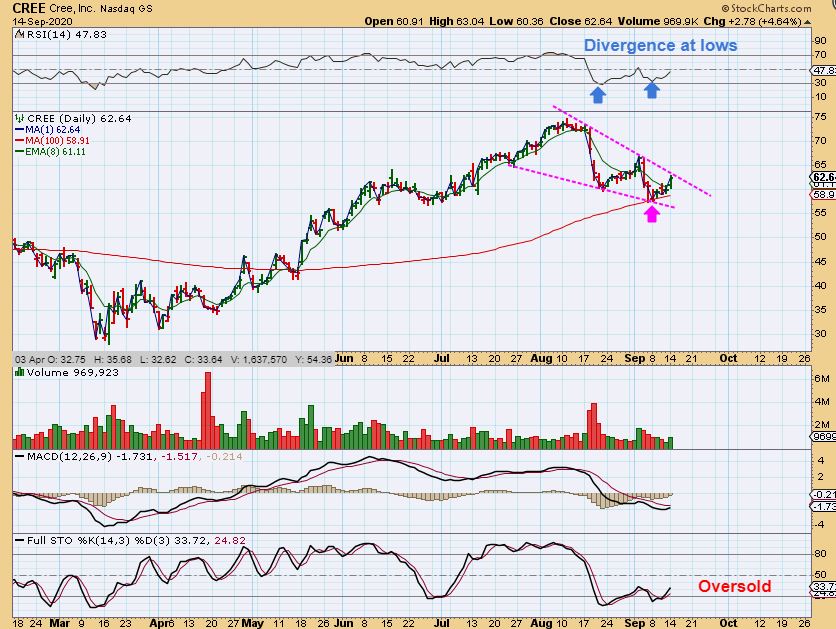This screenshot has width=836, height=629.
Task: Click the '6M' label on volume axis
Action: [821, 378]
